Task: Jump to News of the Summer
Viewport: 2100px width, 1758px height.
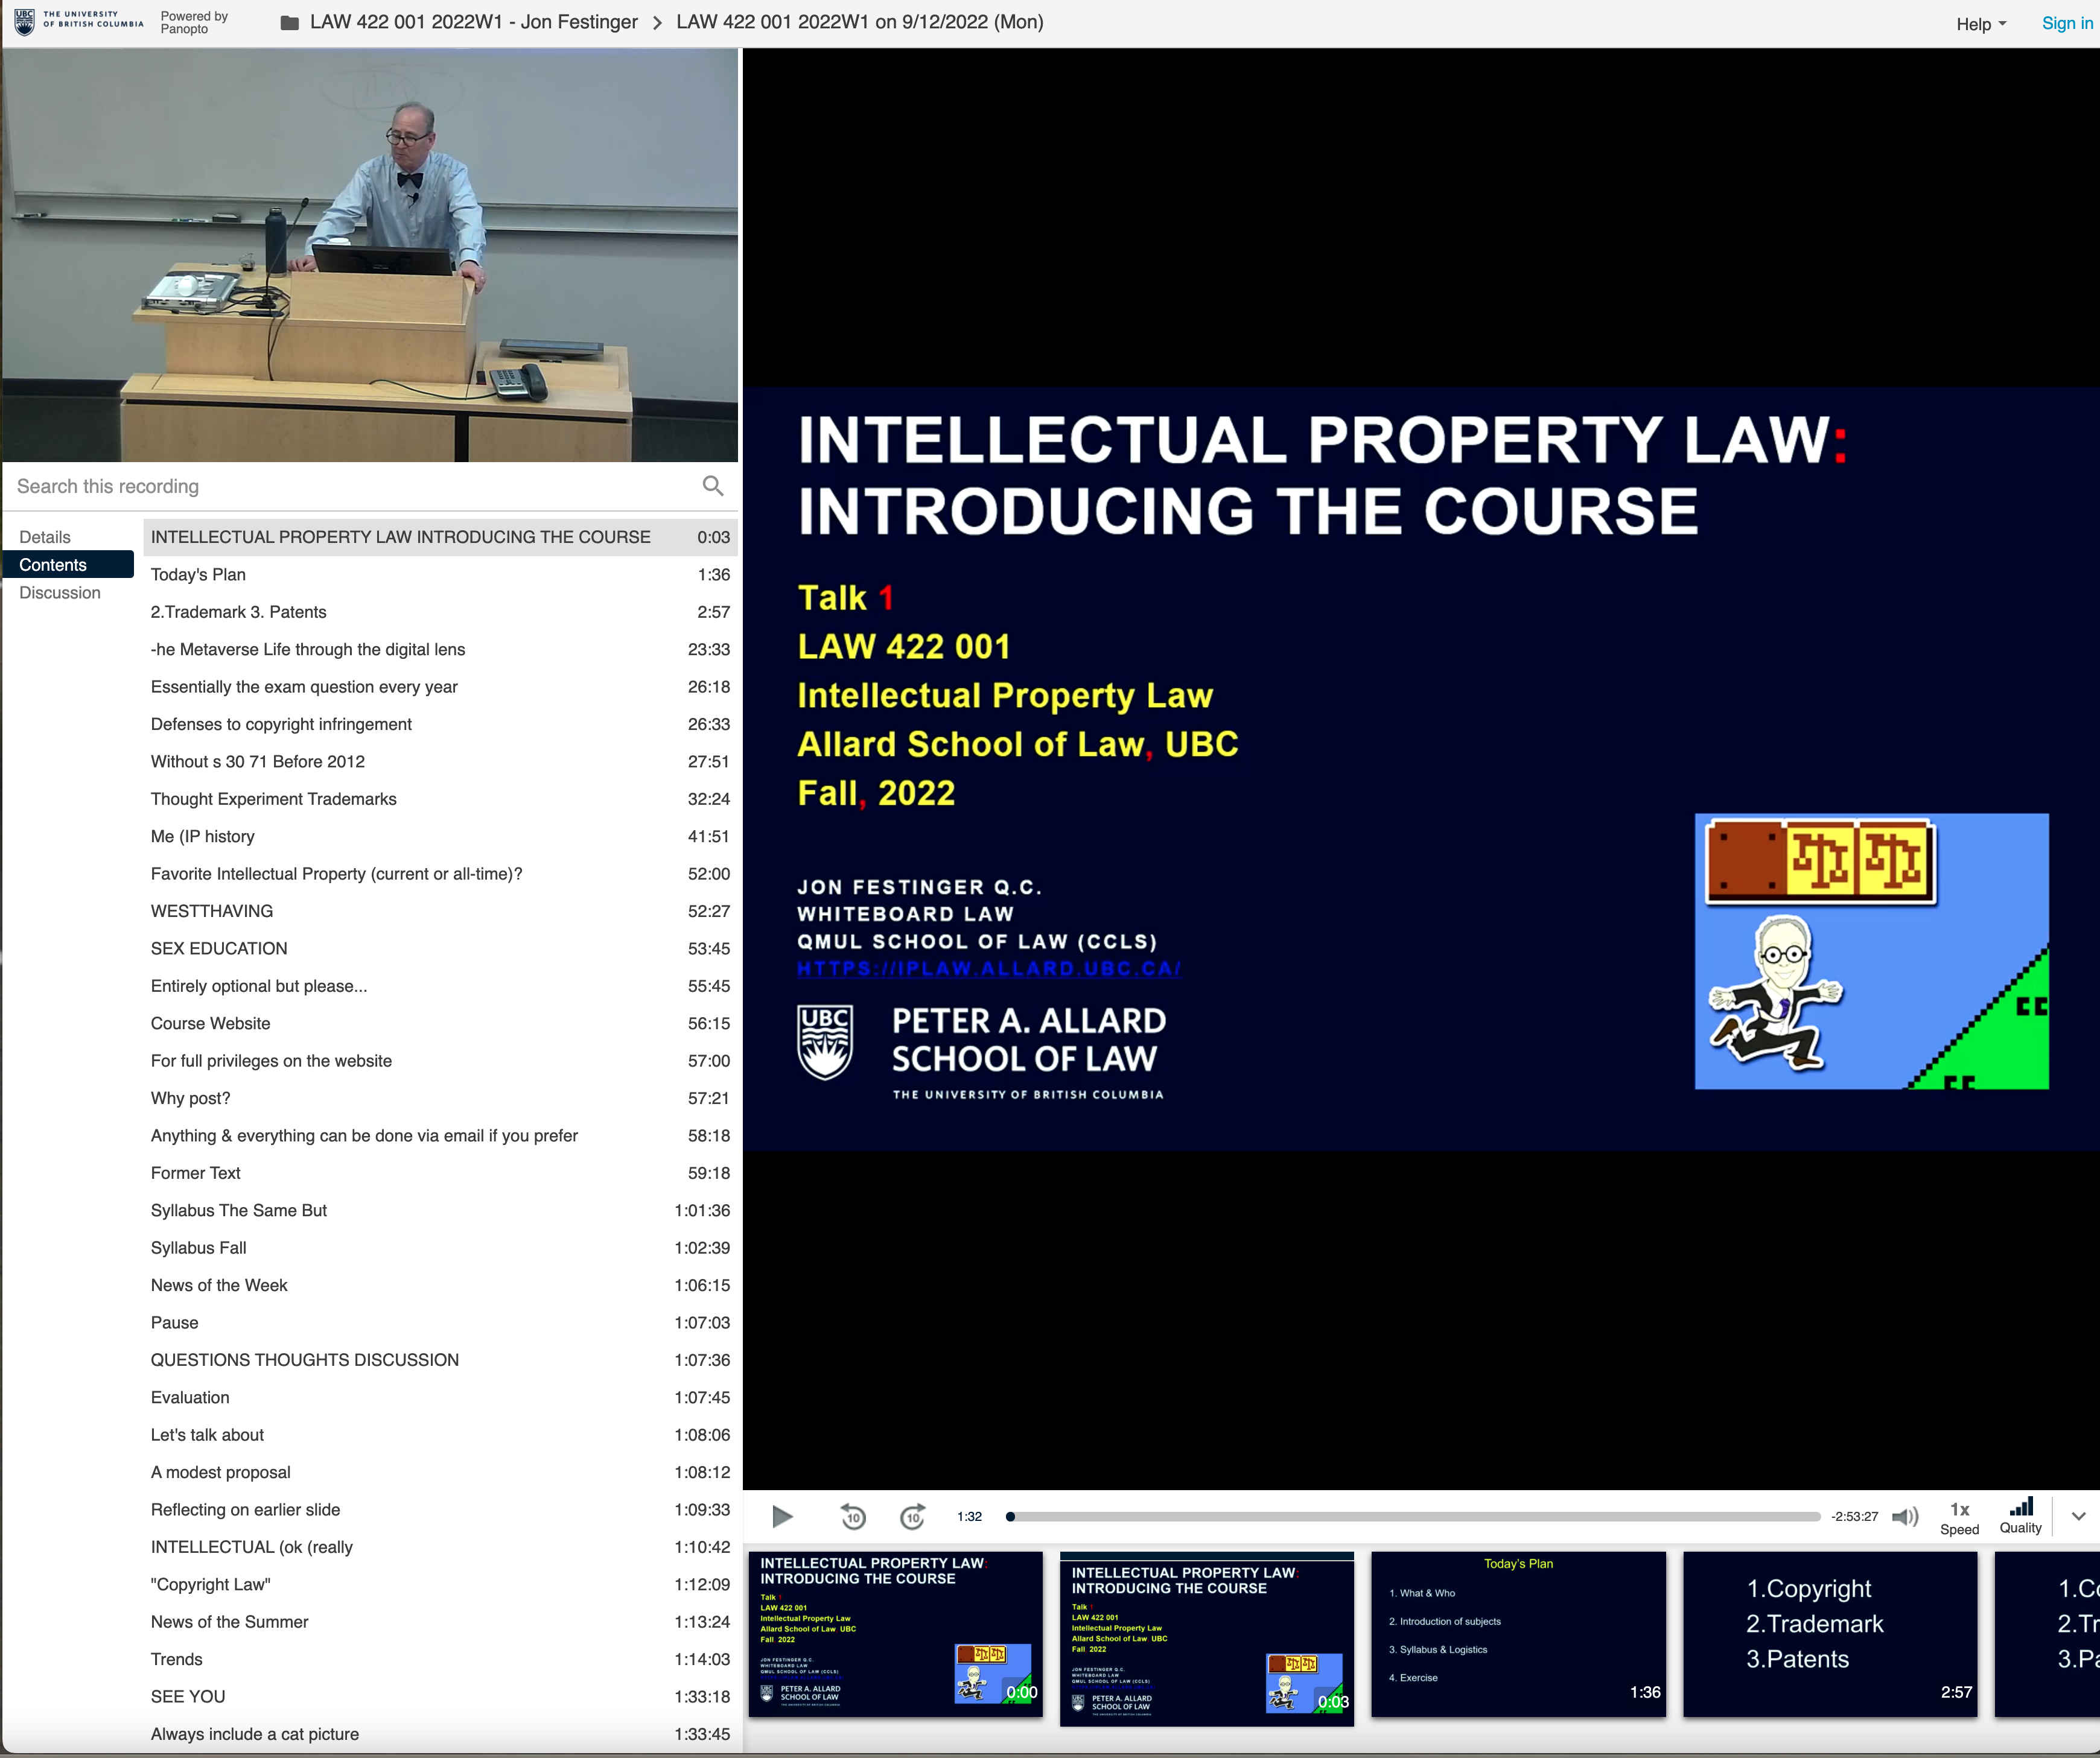Action: 440,1622
